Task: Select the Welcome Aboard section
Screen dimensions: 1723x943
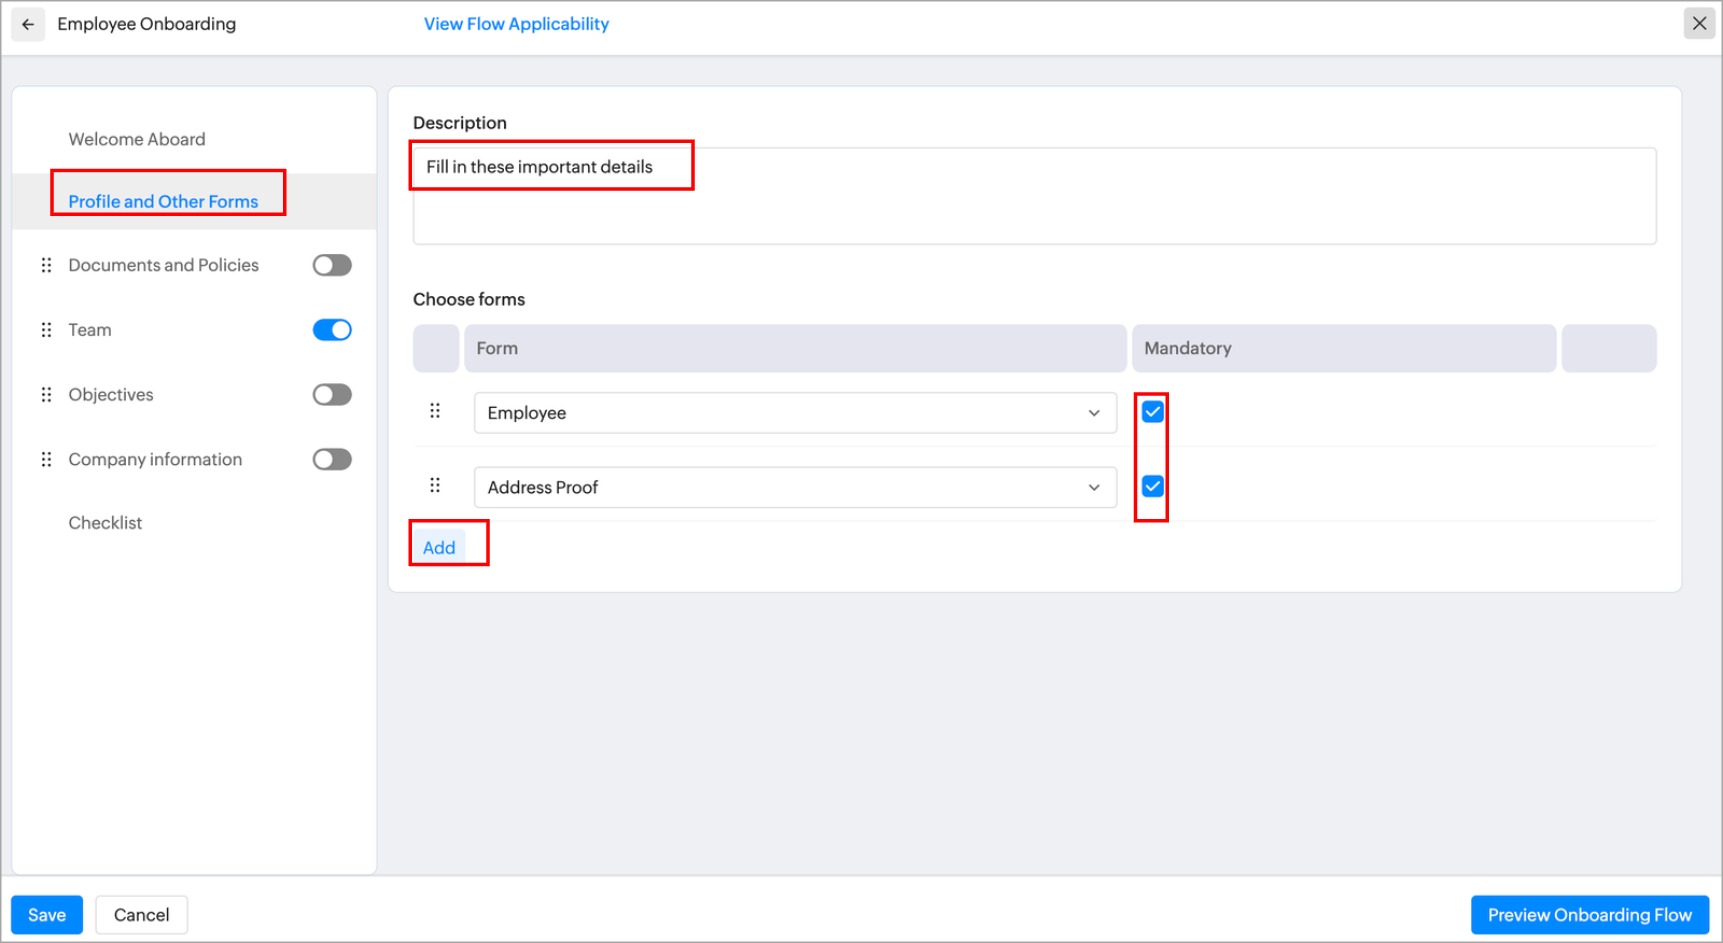Action: (137, 139)
